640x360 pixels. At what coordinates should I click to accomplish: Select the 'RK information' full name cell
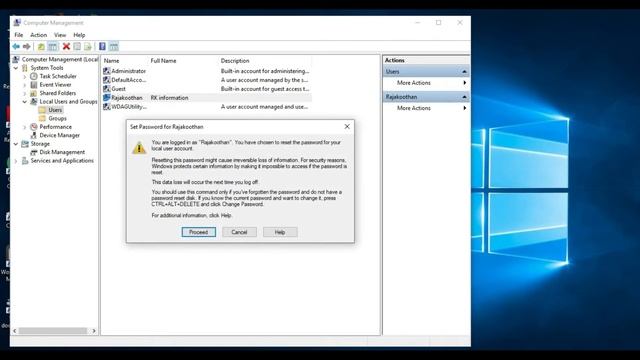click(169, 98)
